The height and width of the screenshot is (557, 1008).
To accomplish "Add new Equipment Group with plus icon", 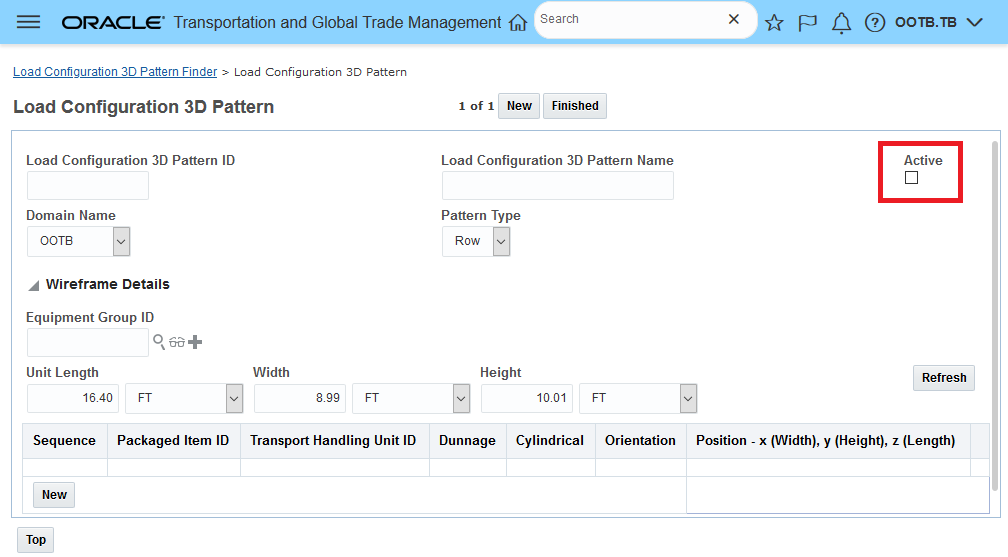I will [195, 342].
